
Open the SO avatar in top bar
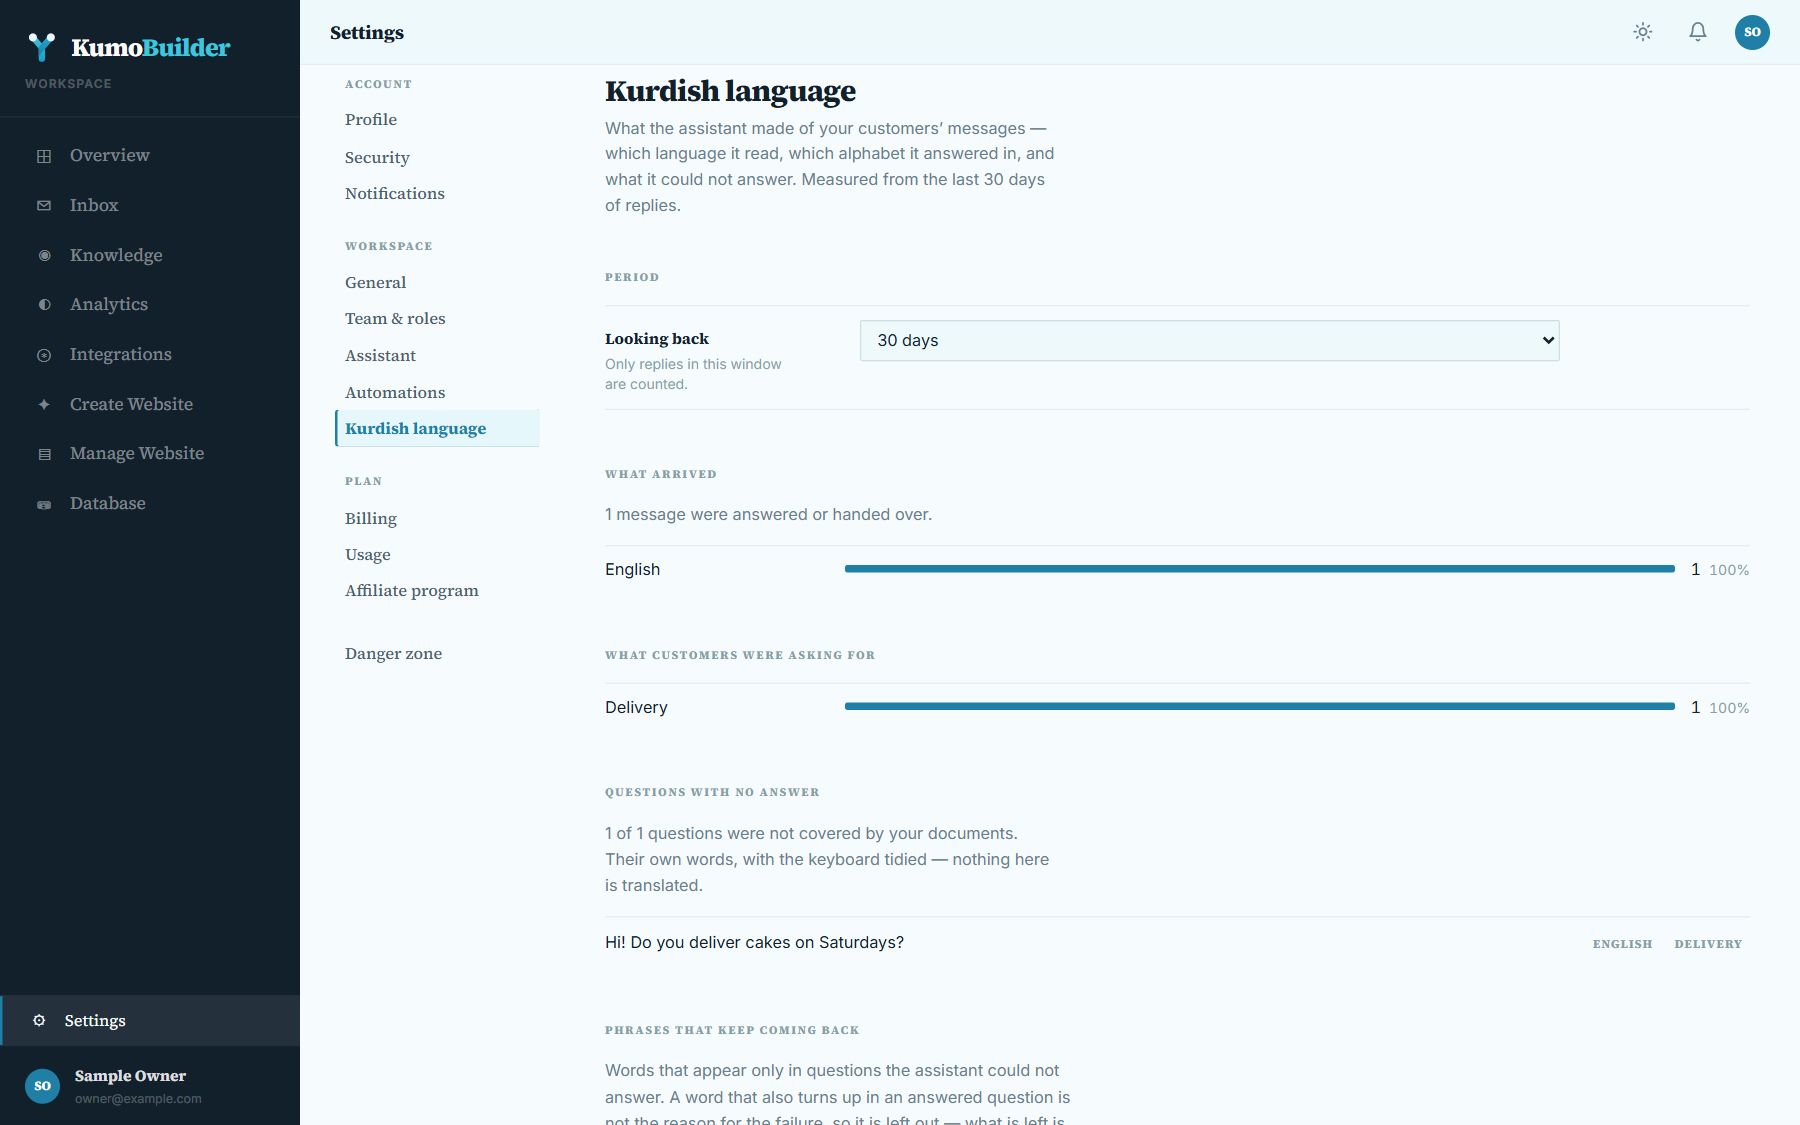[x=1752, y=32]
